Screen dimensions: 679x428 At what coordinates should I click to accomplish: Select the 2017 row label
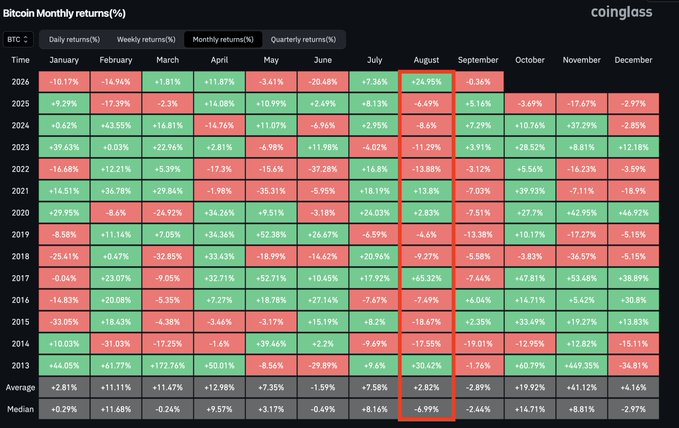20,278
